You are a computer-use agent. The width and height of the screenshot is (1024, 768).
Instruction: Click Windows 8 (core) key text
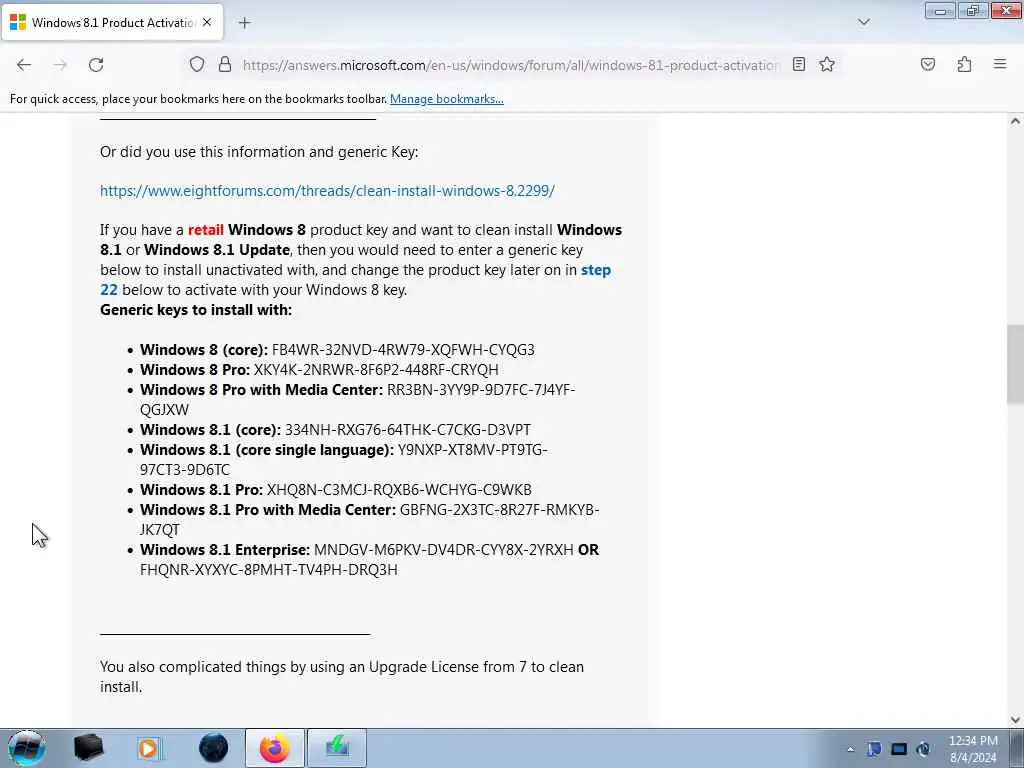pos(403,350)
